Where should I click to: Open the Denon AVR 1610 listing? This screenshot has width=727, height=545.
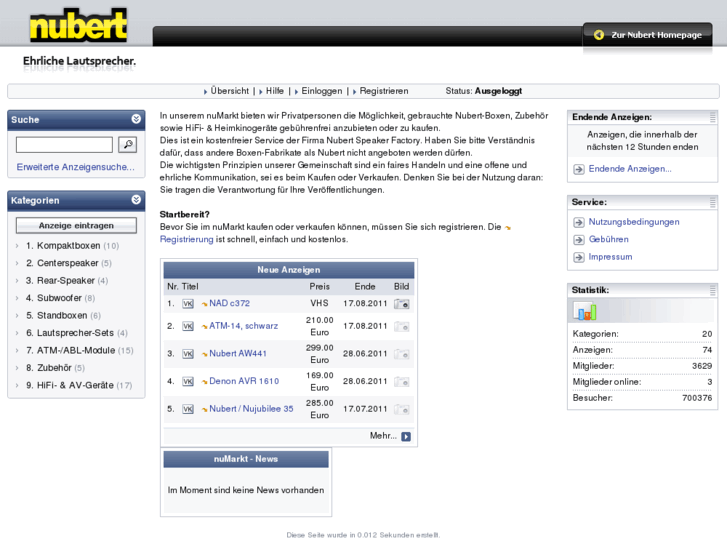(244, 381)
